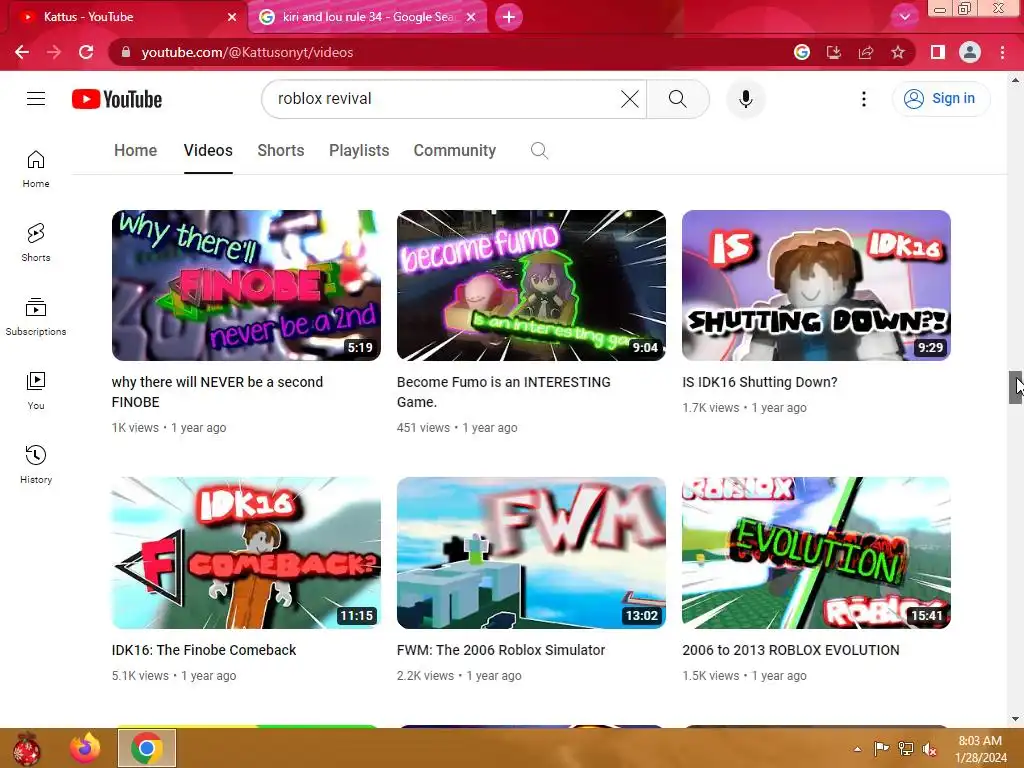This screenshot has height=768, width=1024.
Task: Open '2006 to 2013 ROBLOX EVOLUTION' title
Action: pos(791,650)
